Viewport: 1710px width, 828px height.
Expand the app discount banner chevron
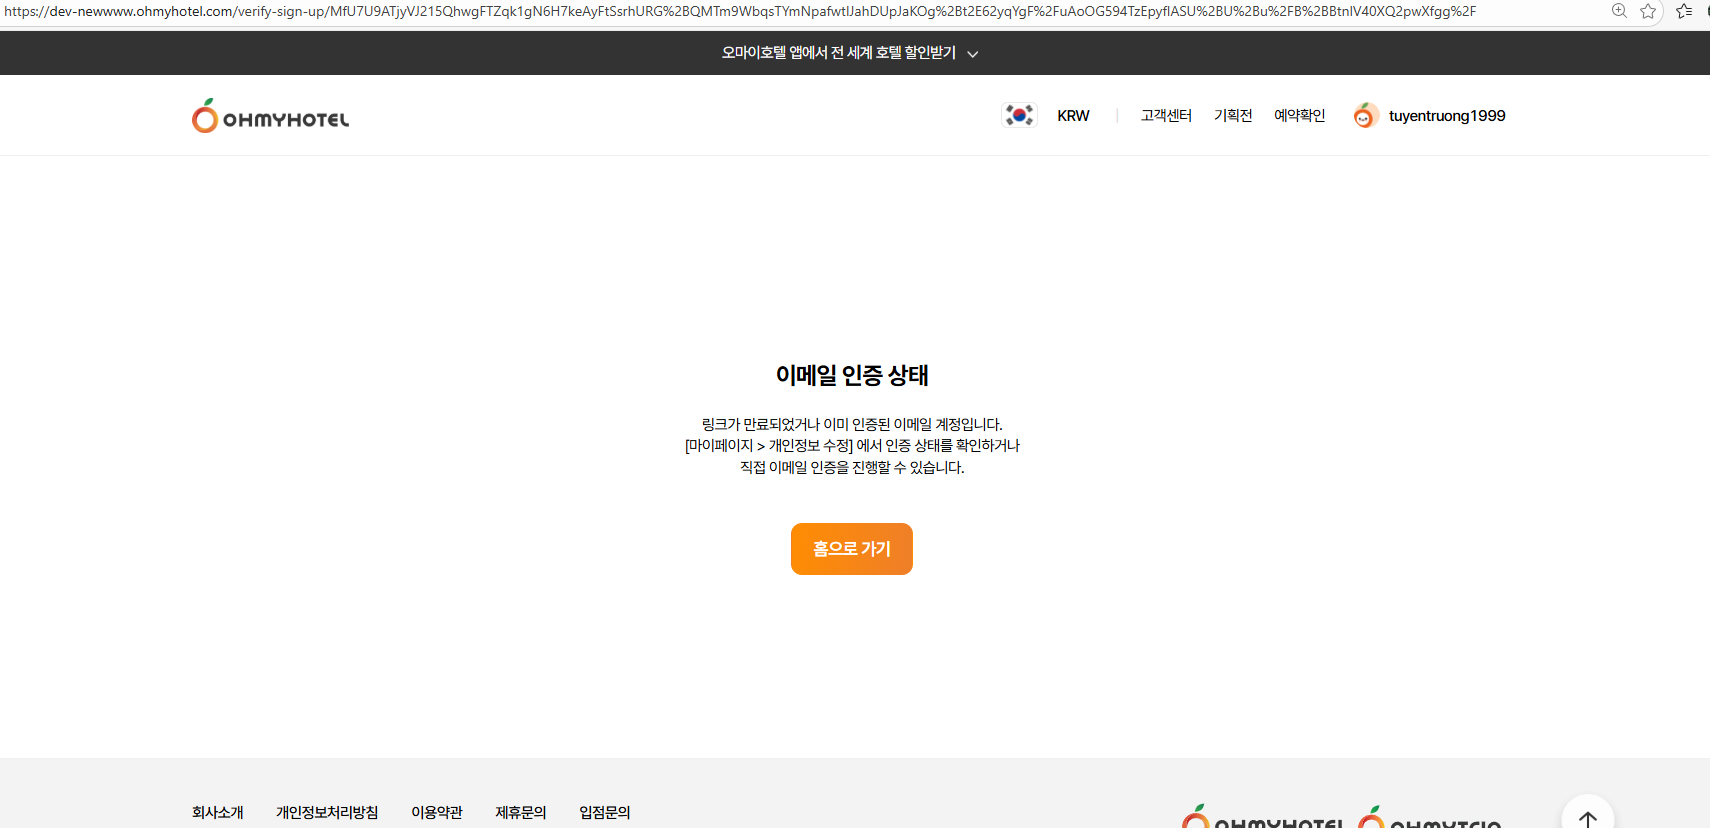tap(973, 54)
